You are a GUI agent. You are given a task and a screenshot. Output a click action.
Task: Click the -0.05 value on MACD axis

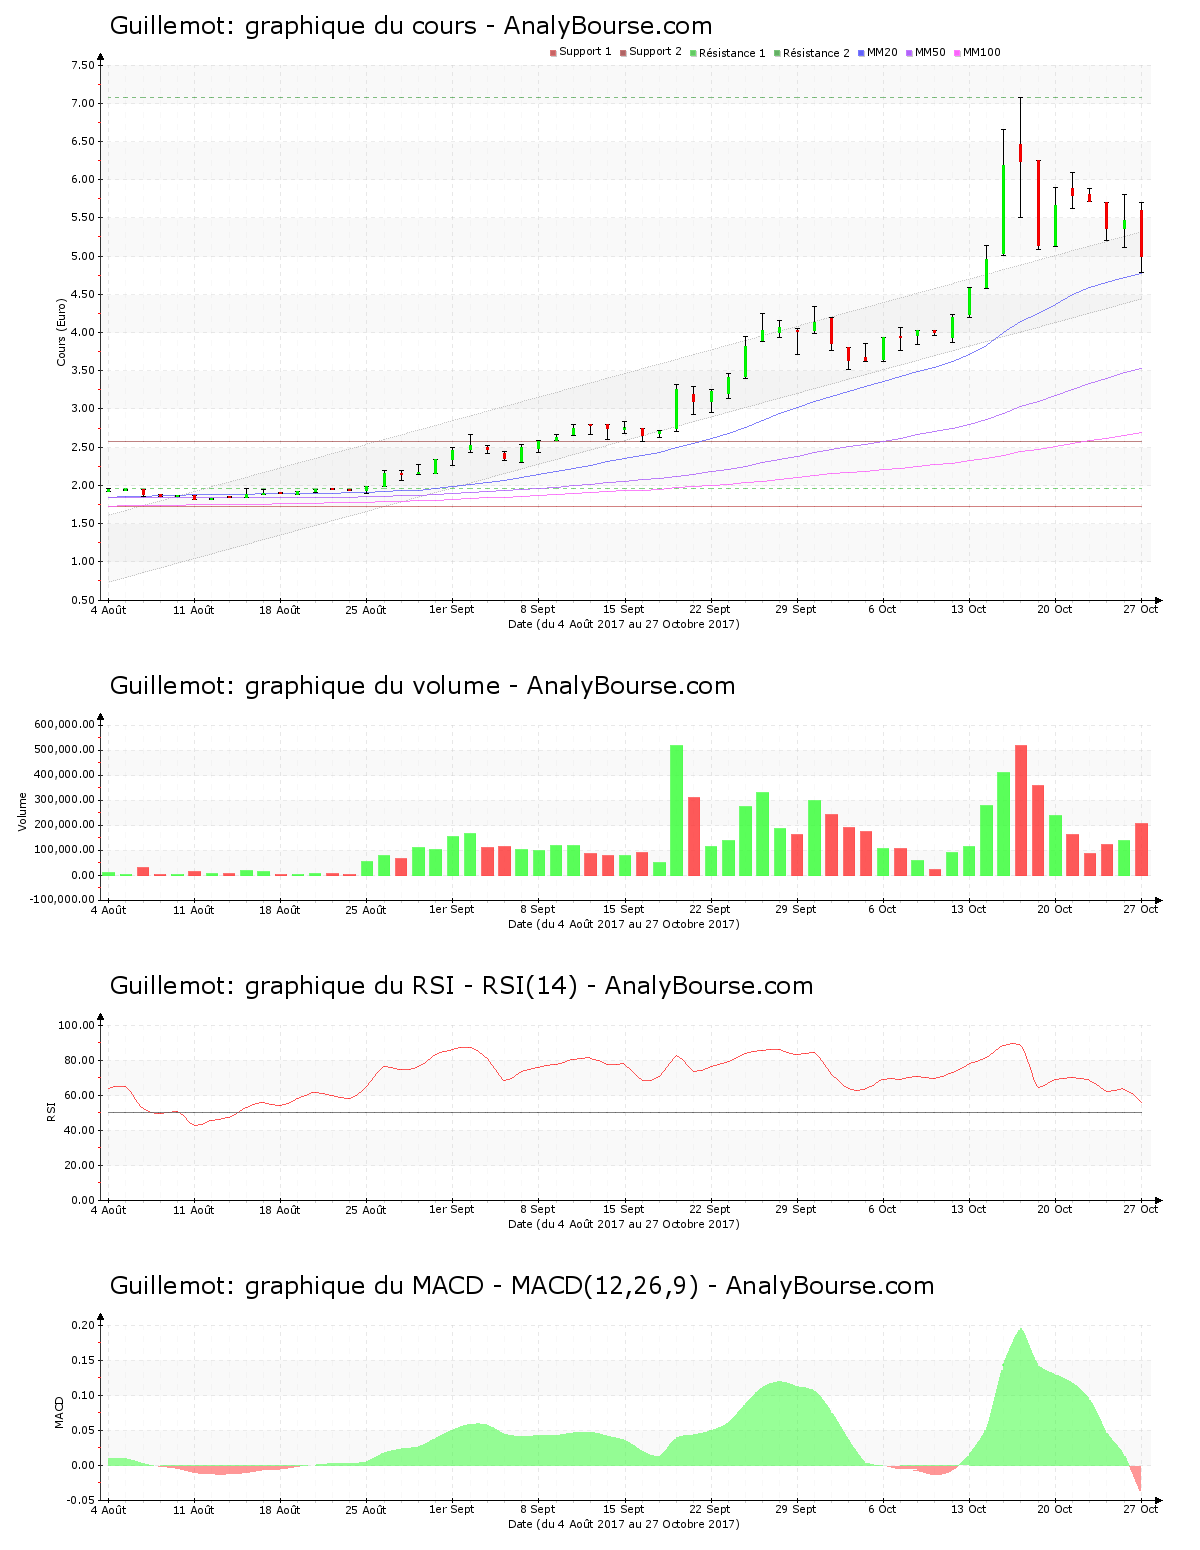pos(81,1500)
